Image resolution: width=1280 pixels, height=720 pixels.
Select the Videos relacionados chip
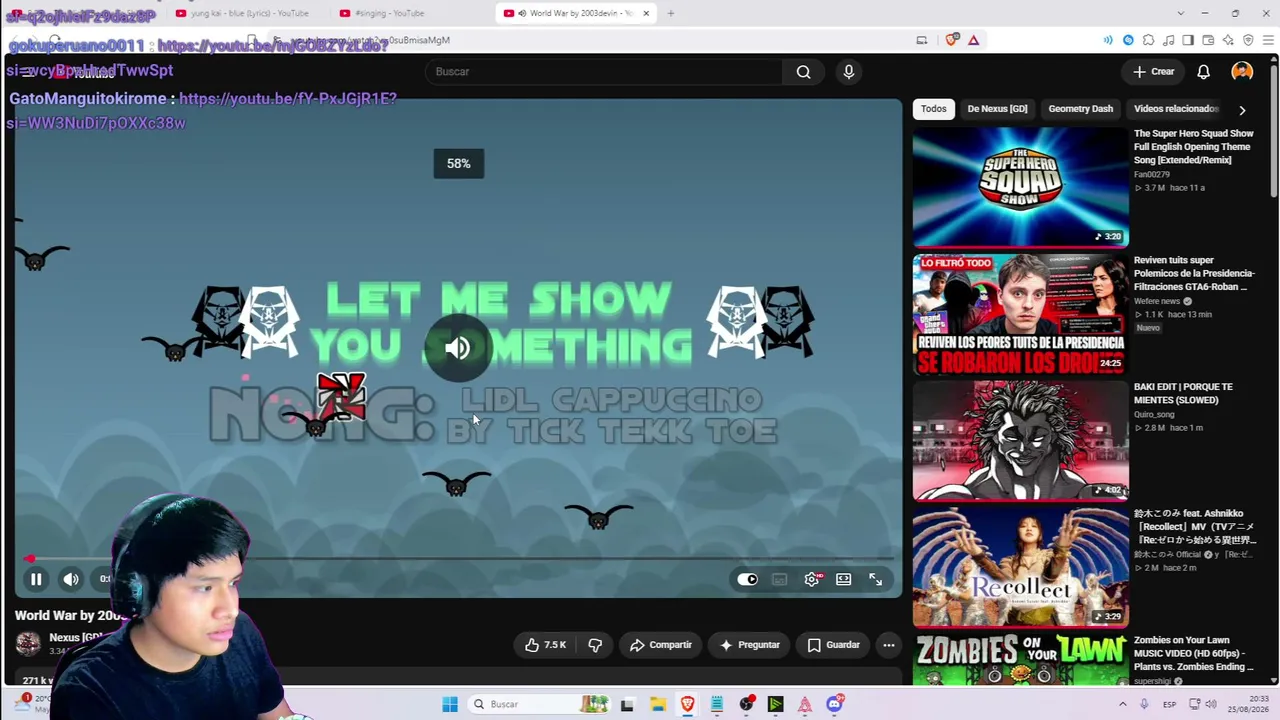tap(1176, 109)
